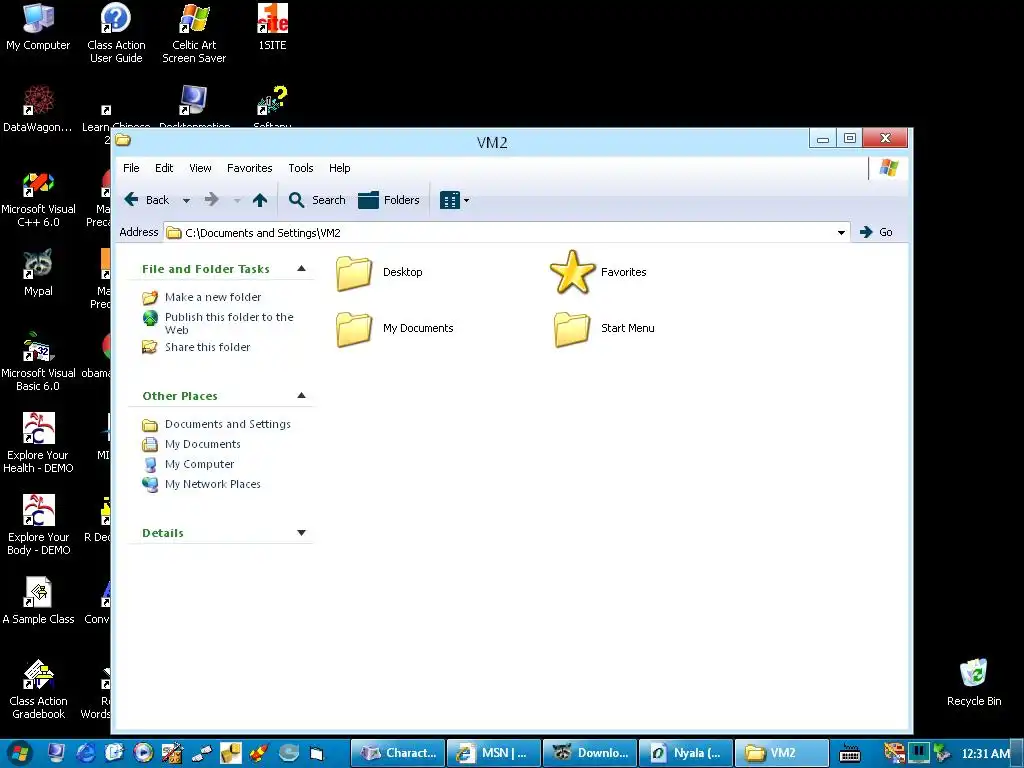The height and width of the screenshot is (768, 1024).
Task: Click the media player quick launch icon
Action: [x=143, y=753]
